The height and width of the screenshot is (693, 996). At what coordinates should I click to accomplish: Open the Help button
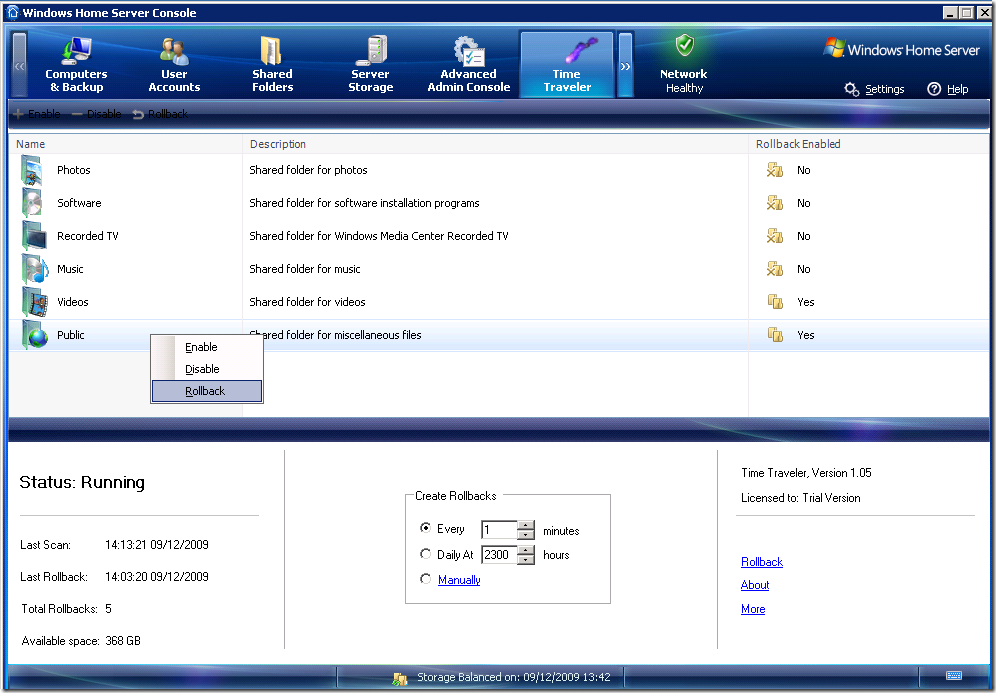click(948, 89)
